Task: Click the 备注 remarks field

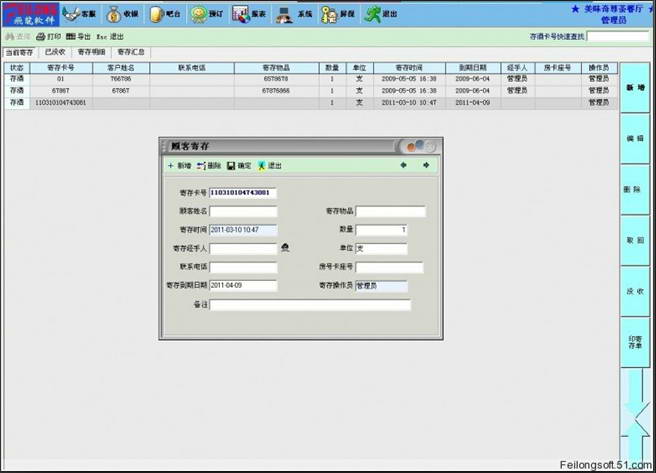Action: pos(310,305)
